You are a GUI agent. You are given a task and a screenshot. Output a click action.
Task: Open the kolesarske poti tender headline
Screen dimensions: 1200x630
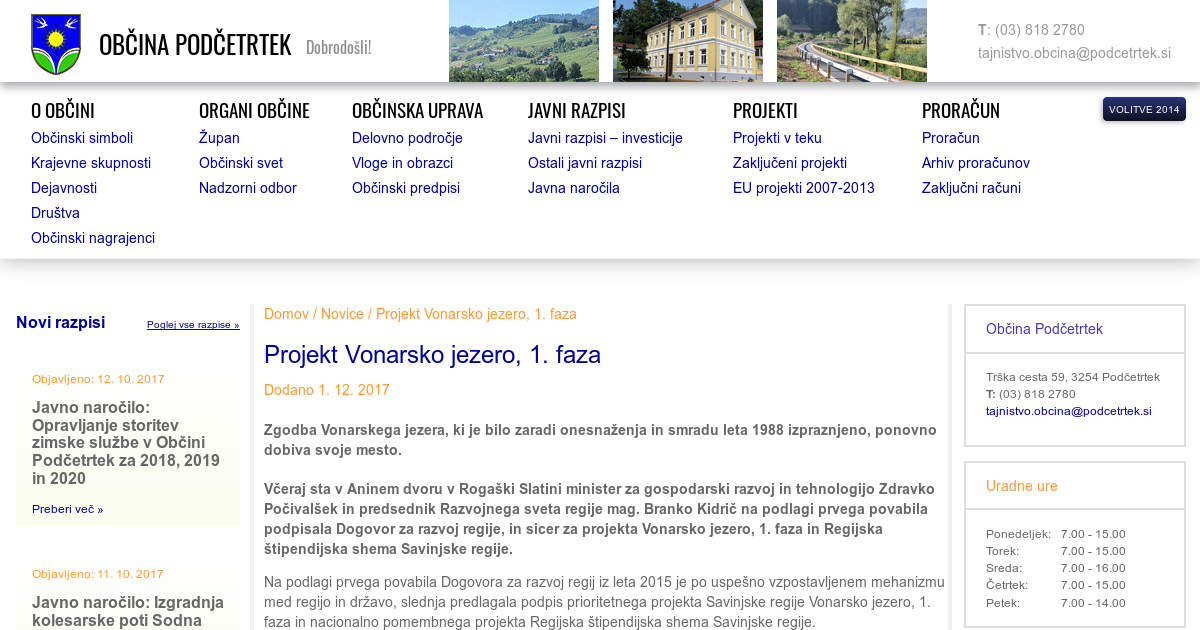[x=128, y=611]
